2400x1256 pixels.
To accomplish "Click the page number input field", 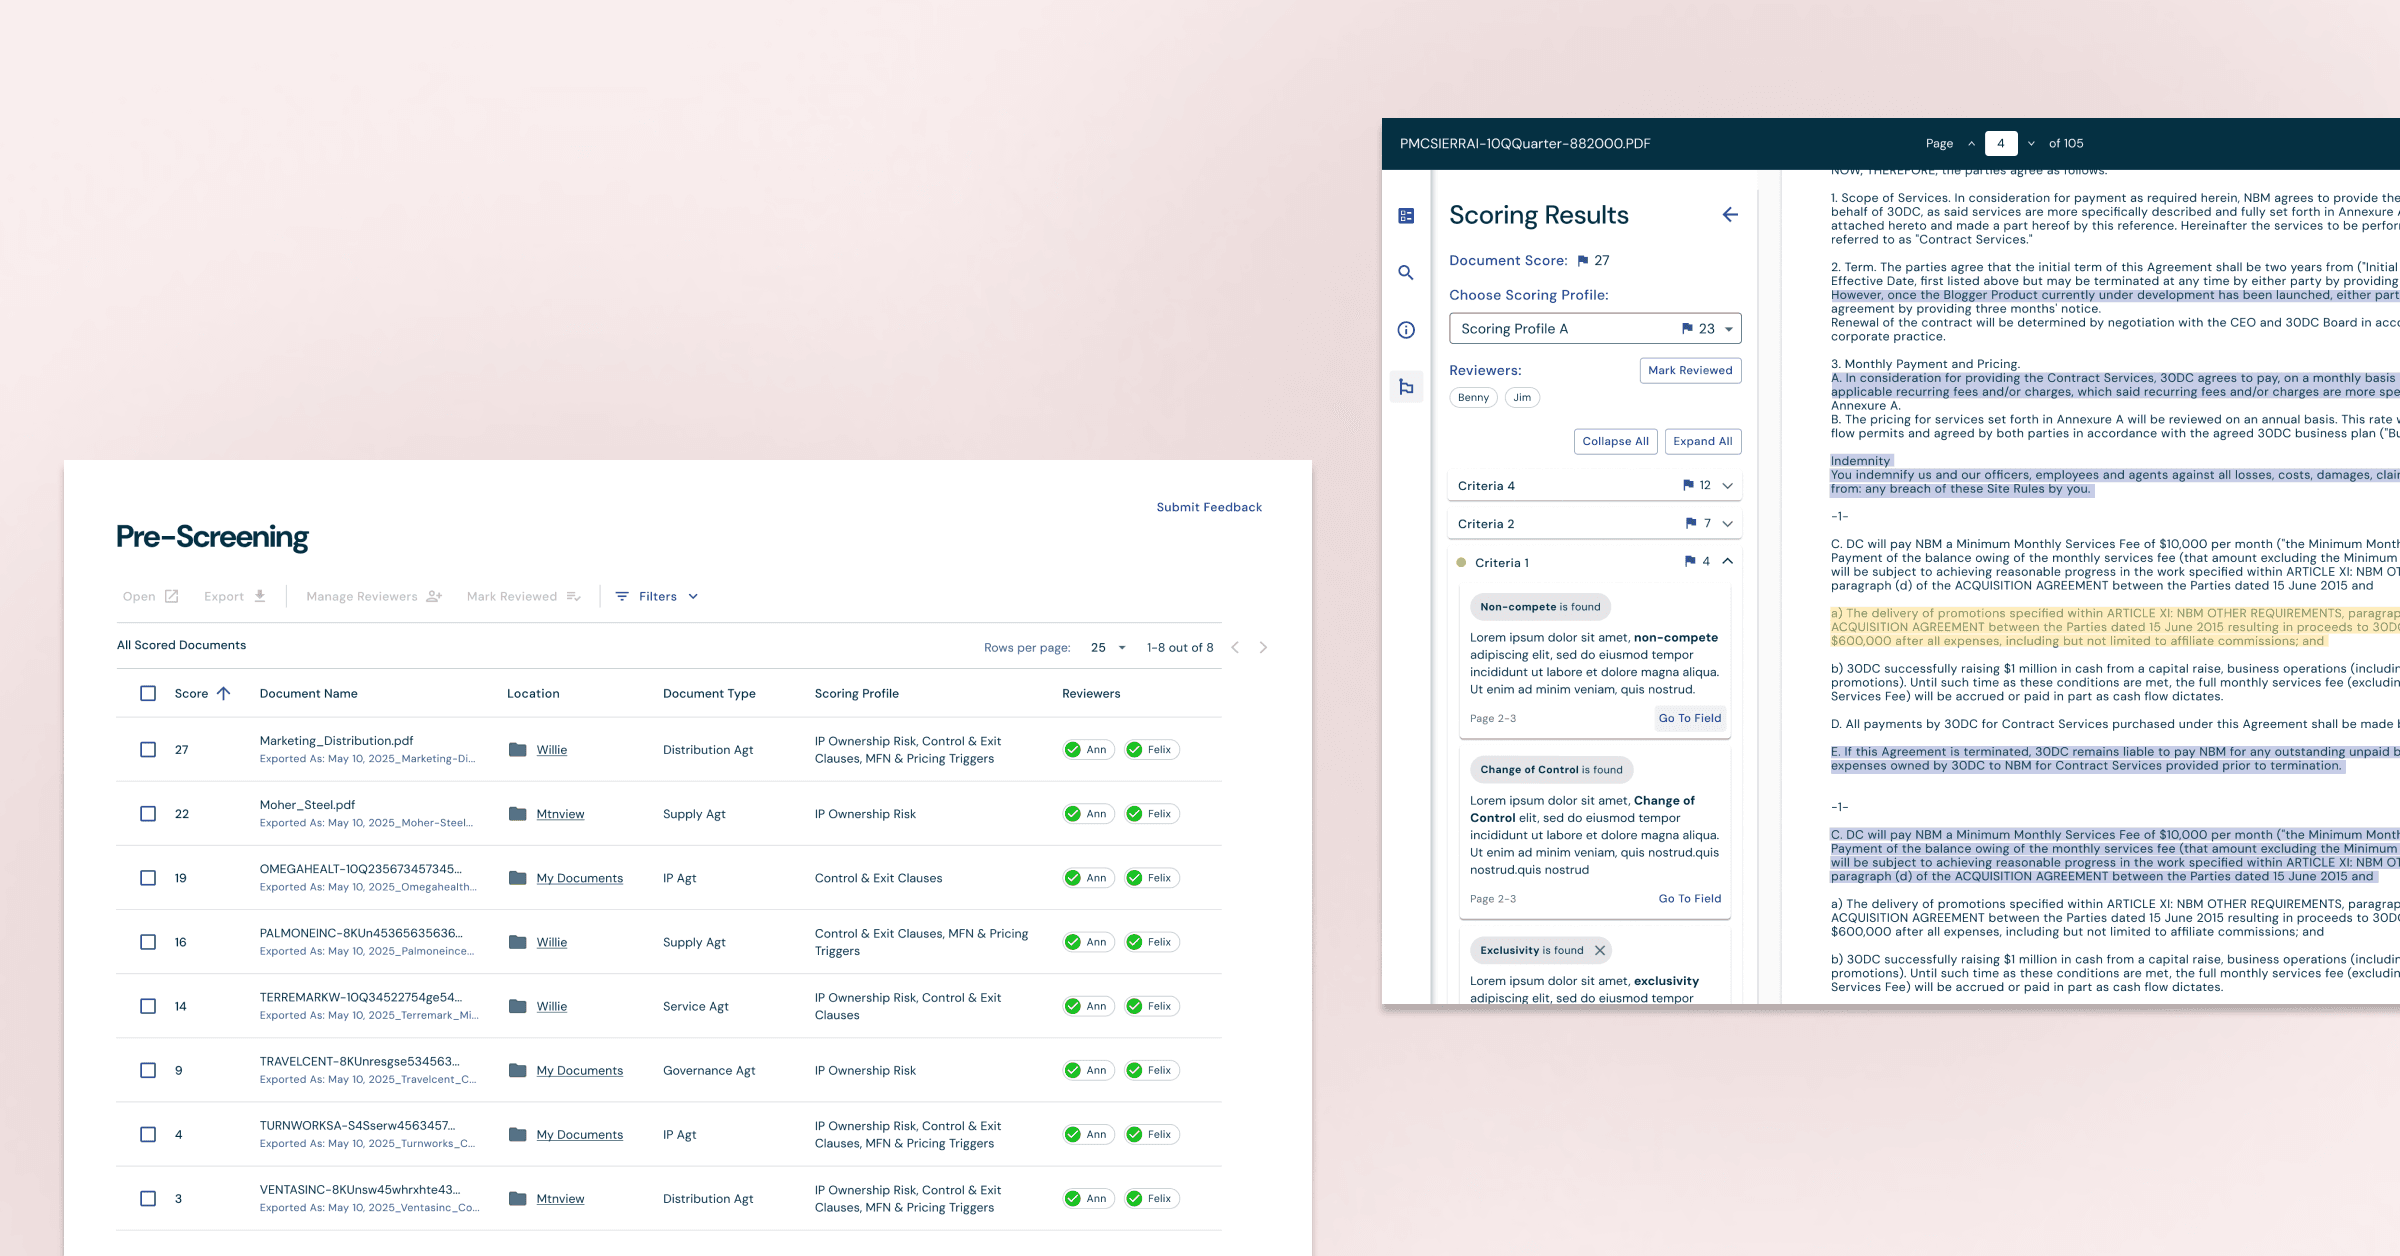I will click(2000, 144).
